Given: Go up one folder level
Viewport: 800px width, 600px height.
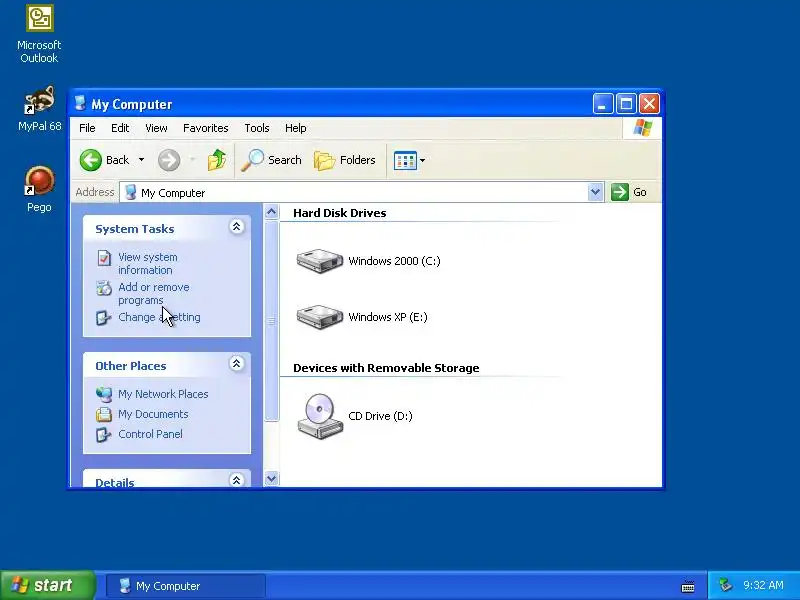Looking at the screenshot, I should [x=217, y=160].
